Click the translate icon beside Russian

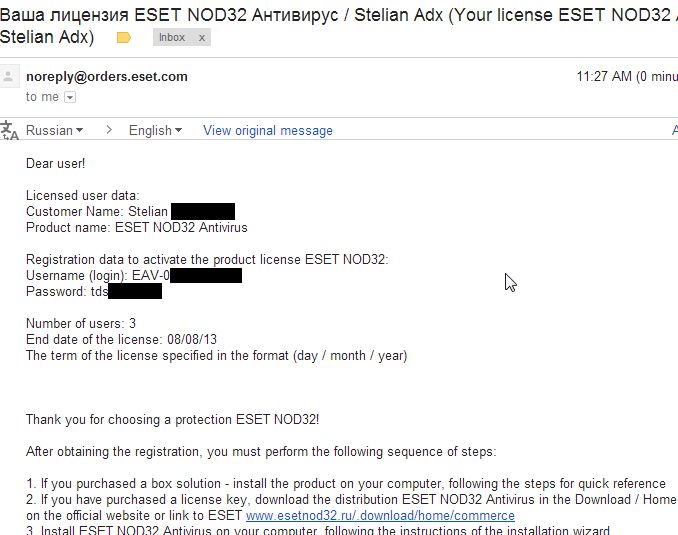point(9,130)
